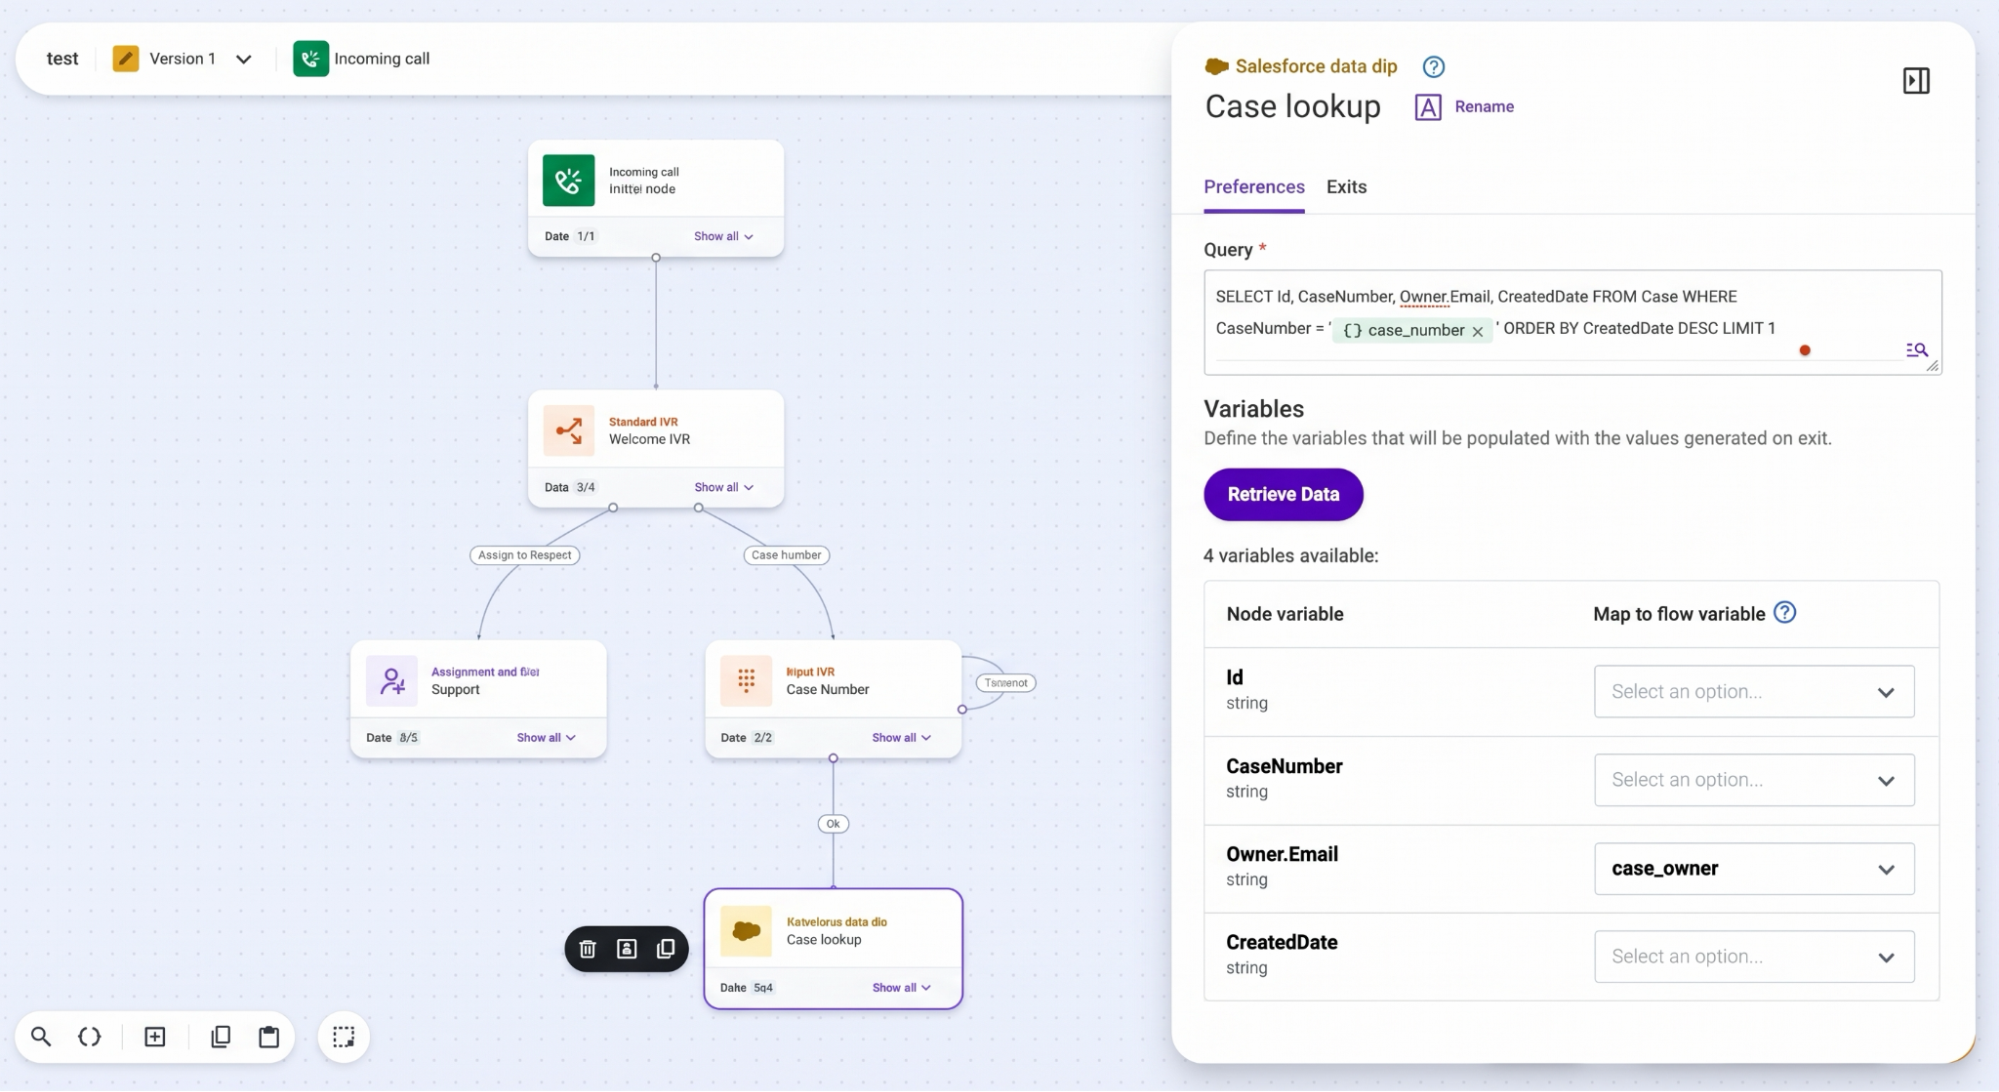
Task: Select the Support assignment node icon
Action: (x=391, y=681)
